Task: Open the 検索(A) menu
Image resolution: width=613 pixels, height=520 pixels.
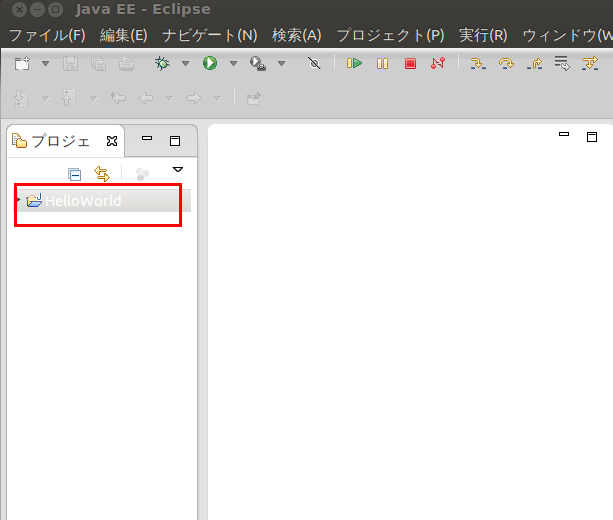Action: (x=297, y=36)
